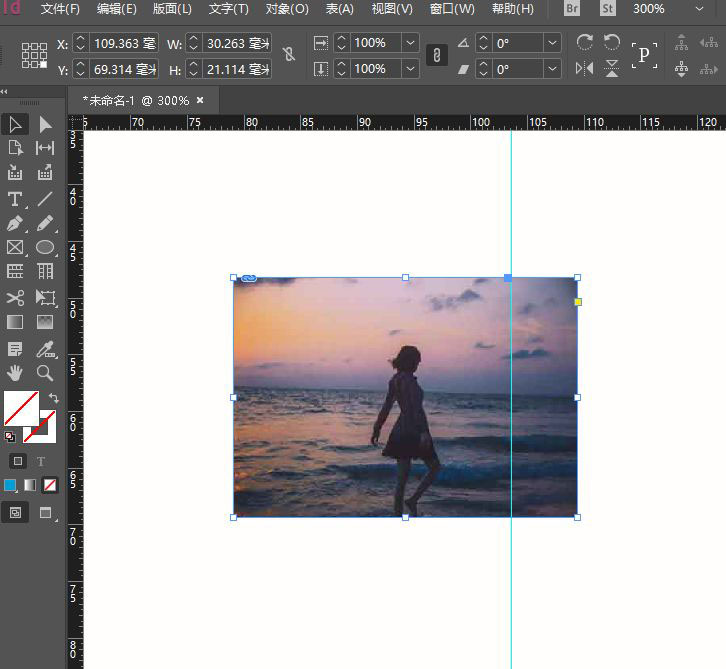
Task: Open the shear angle dropdown
Action: coord(553,69)
